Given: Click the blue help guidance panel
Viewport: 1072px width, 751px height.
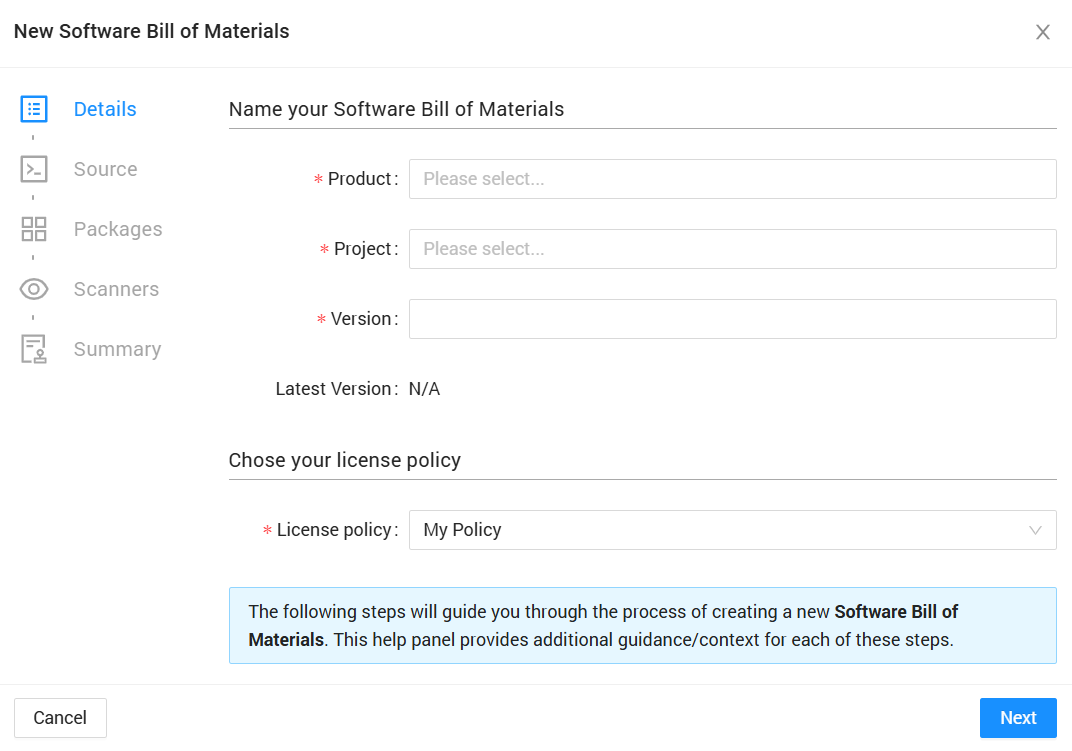Looking at the screenshot, I should (x=642, y=625).
